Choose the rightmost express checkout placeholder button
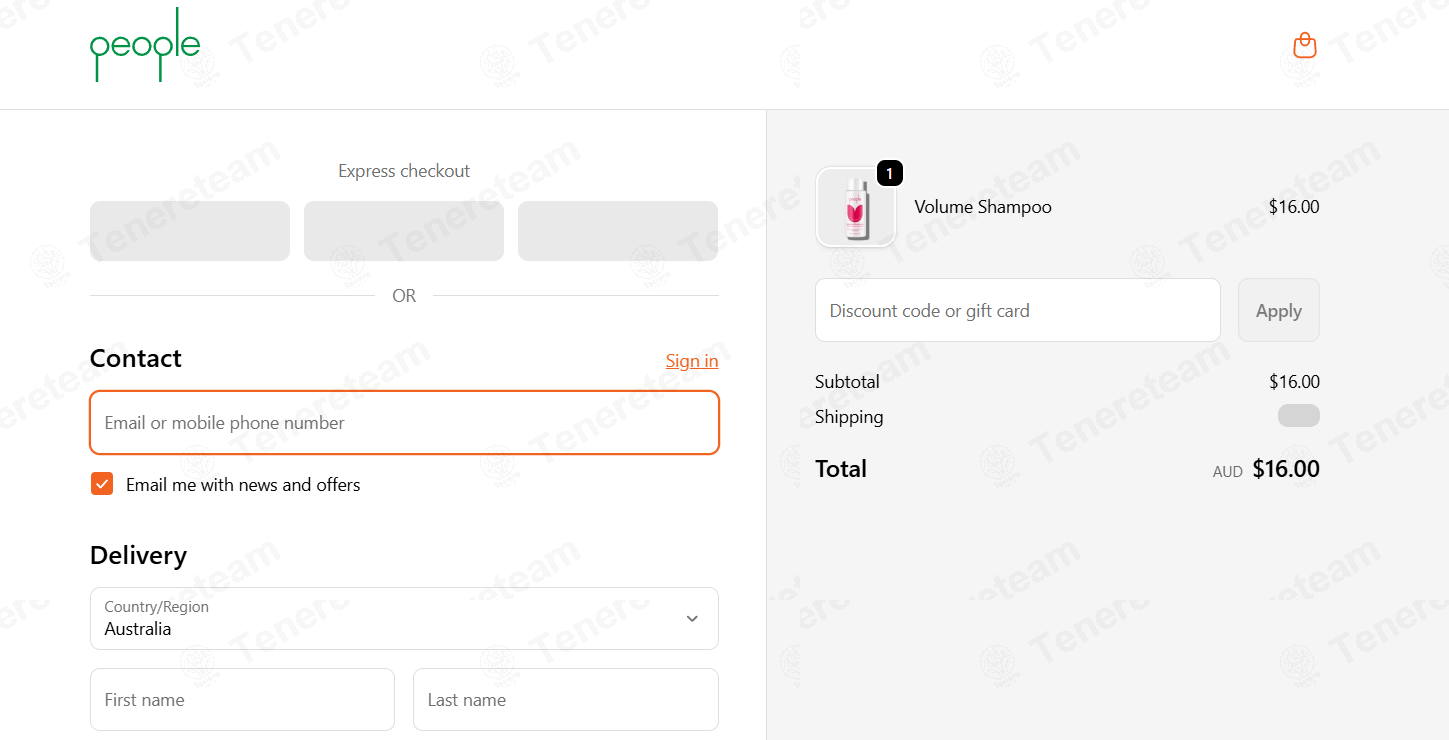The image size is (1449, 740). pos(618,231)
